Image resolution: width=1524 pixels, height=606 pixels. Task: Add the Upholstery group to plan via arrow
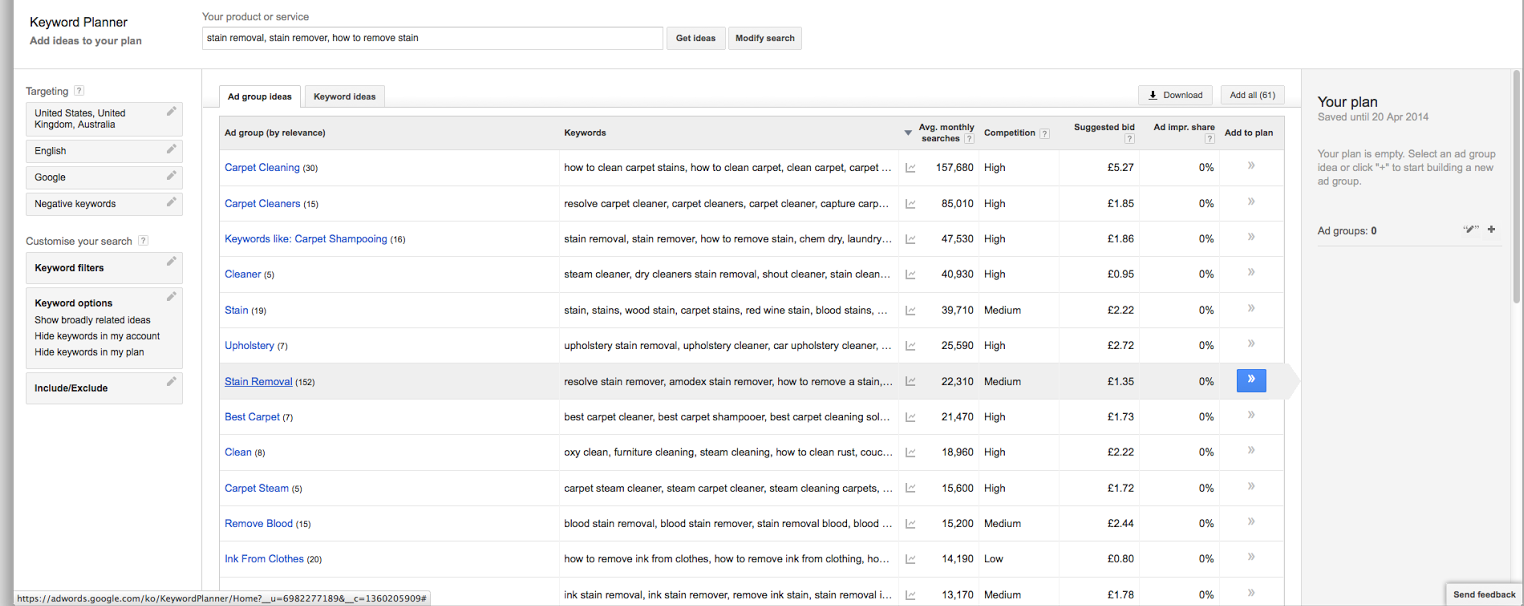point(1251,344)
